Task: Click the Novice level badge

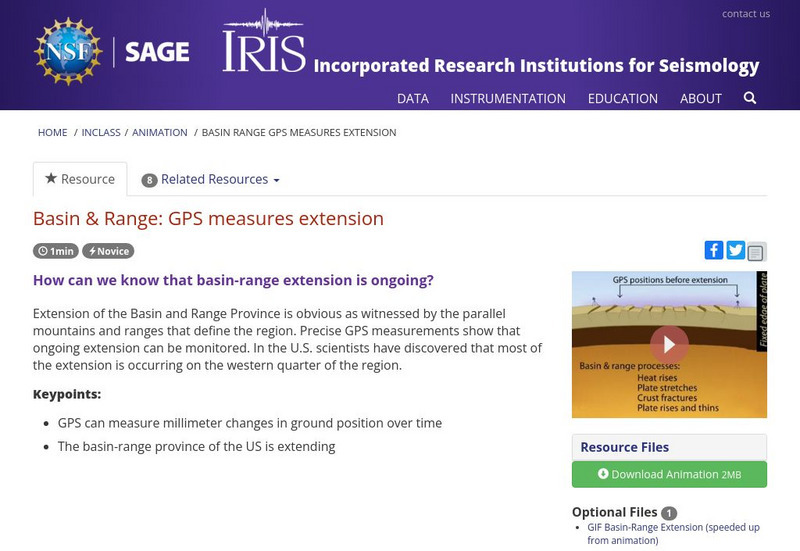Action: coord(108,251)
